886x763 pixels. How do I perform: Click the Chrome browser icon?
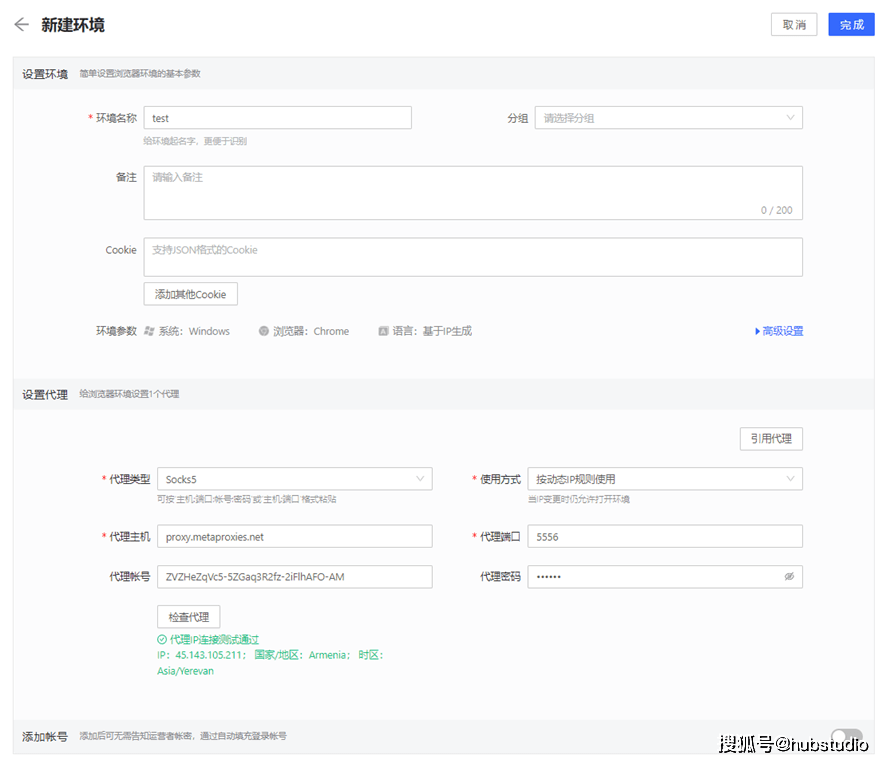point(264,331)
